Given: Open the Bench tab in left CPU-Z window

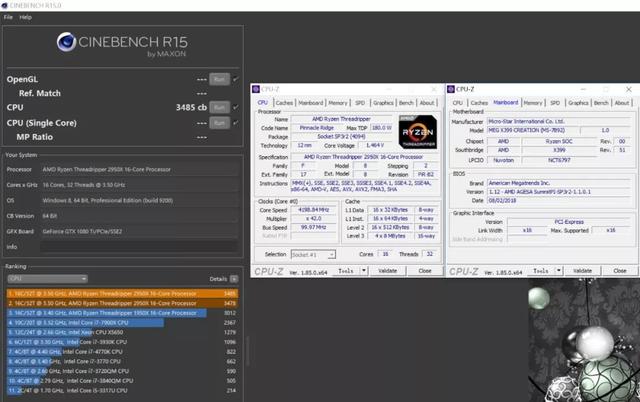Looking at the screenshot, I should coord(406,103).
